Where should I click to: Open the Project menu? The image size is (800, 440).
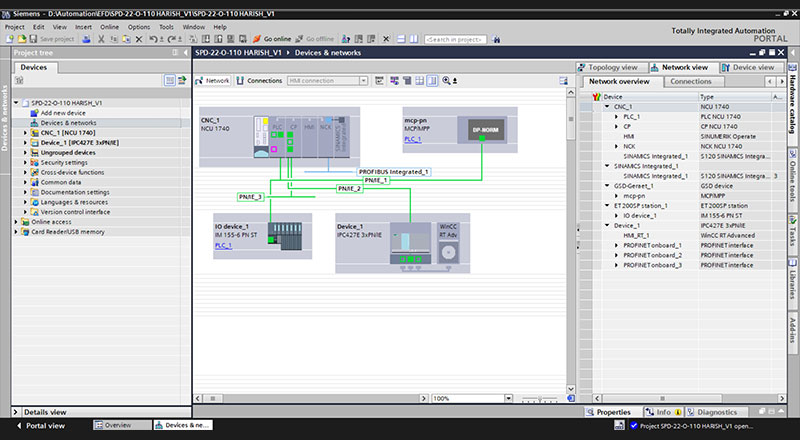(14, 27)
